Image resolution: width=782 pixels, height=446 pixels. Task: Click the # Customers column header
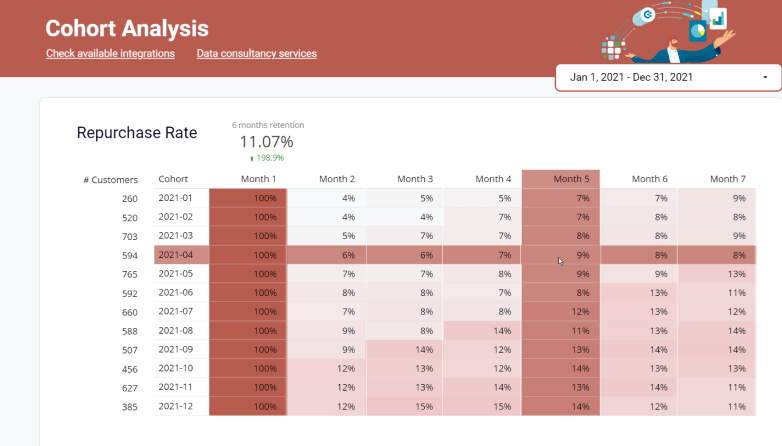click(x=110, y=180)
